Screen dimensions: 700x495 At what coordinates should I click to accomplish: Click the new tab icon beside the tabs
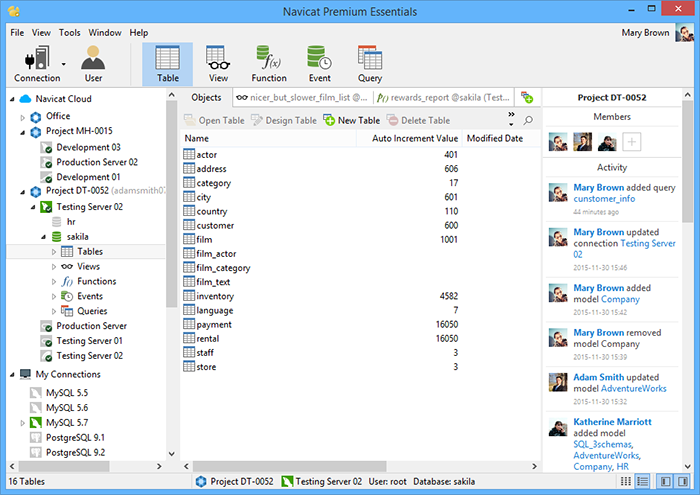pos(527,97)
